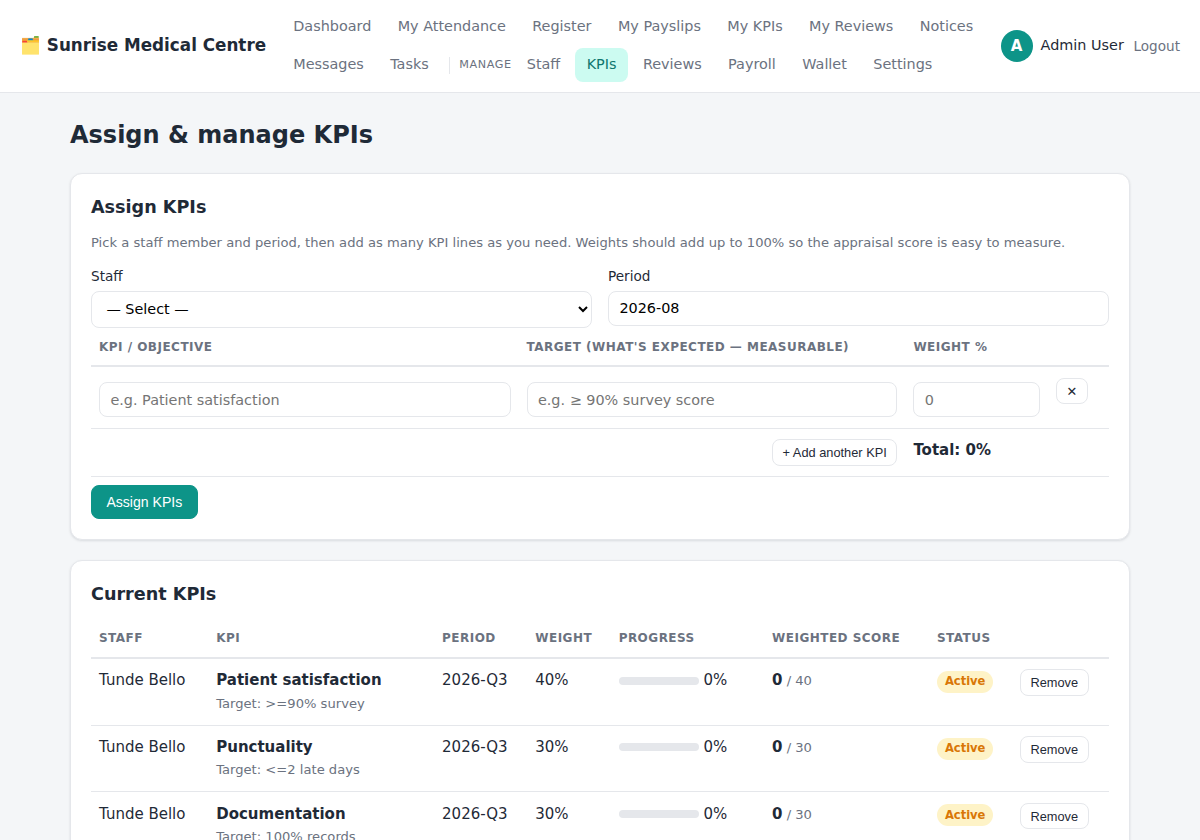1200x840 pixels.
Task: Open the Tasks page
Action: [x=409, y=64]
